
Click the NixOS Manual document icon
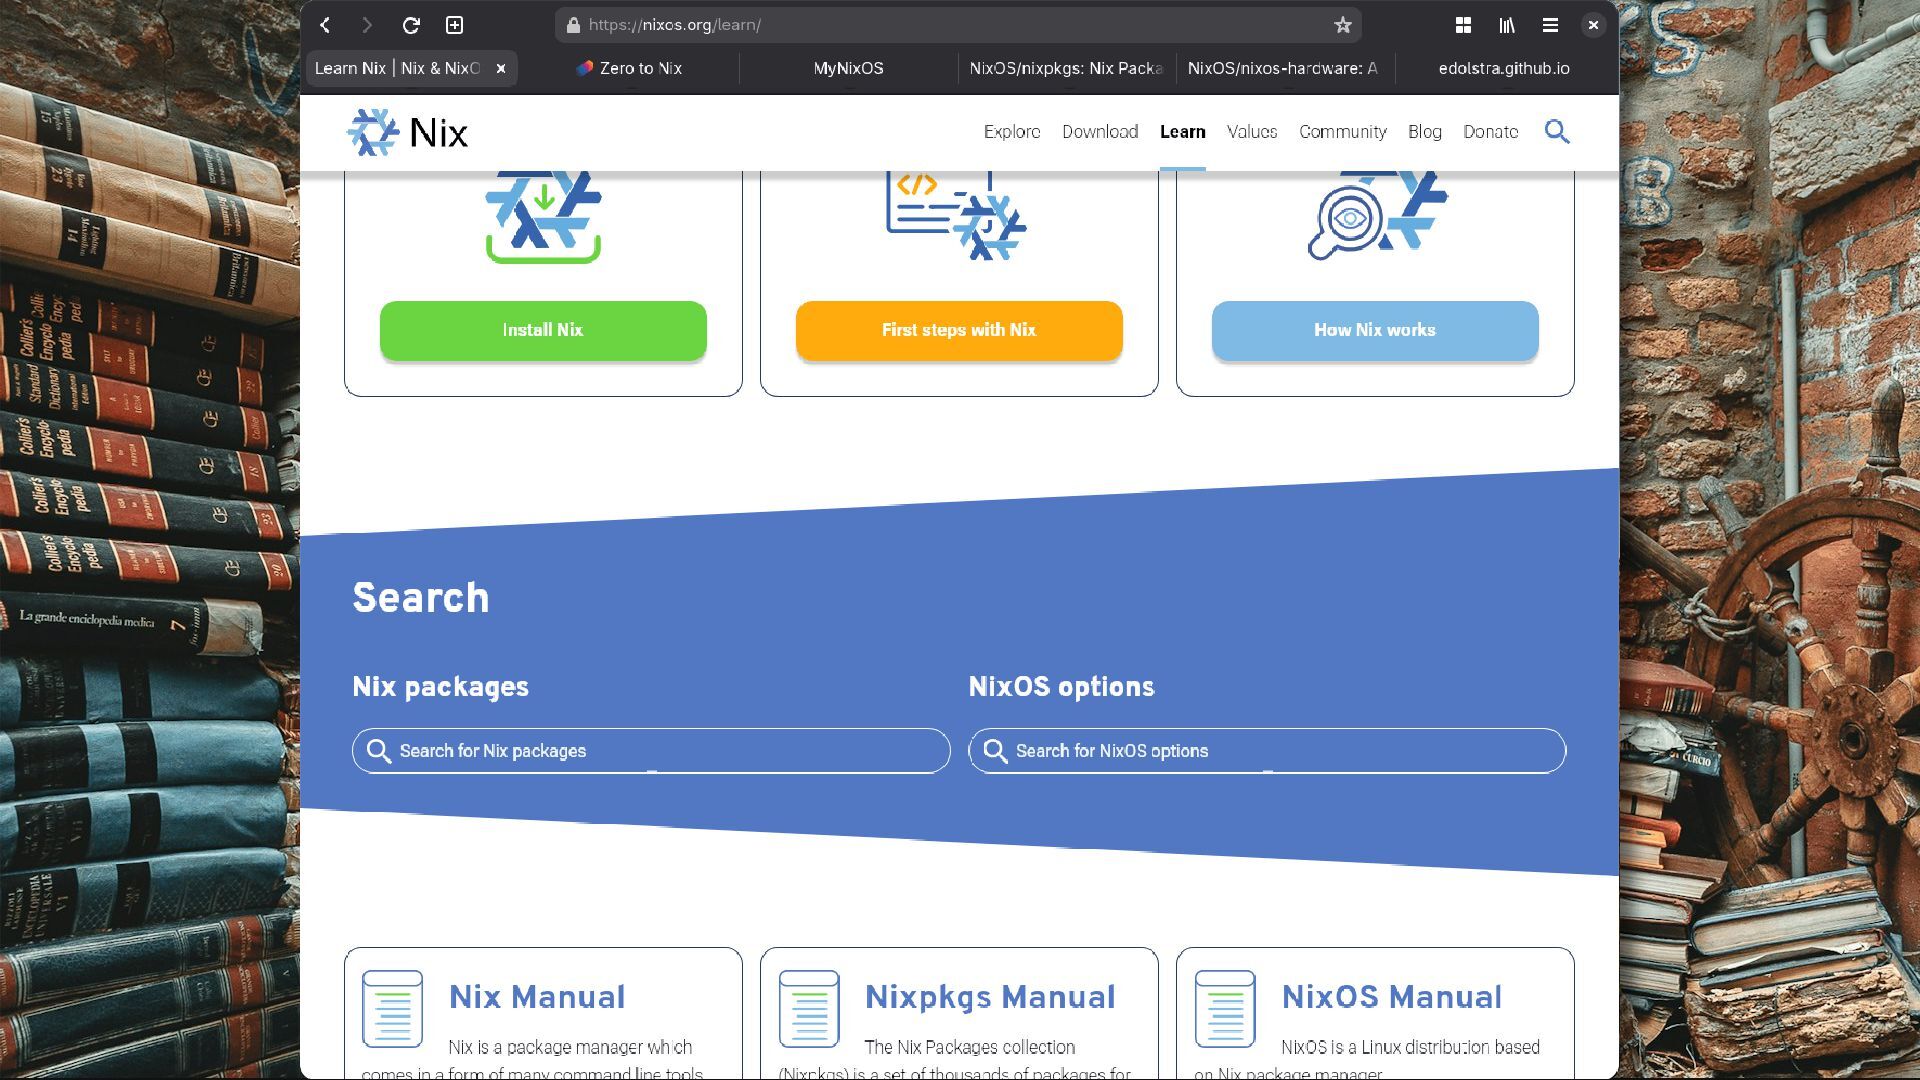click(x=1225, y=1009)
